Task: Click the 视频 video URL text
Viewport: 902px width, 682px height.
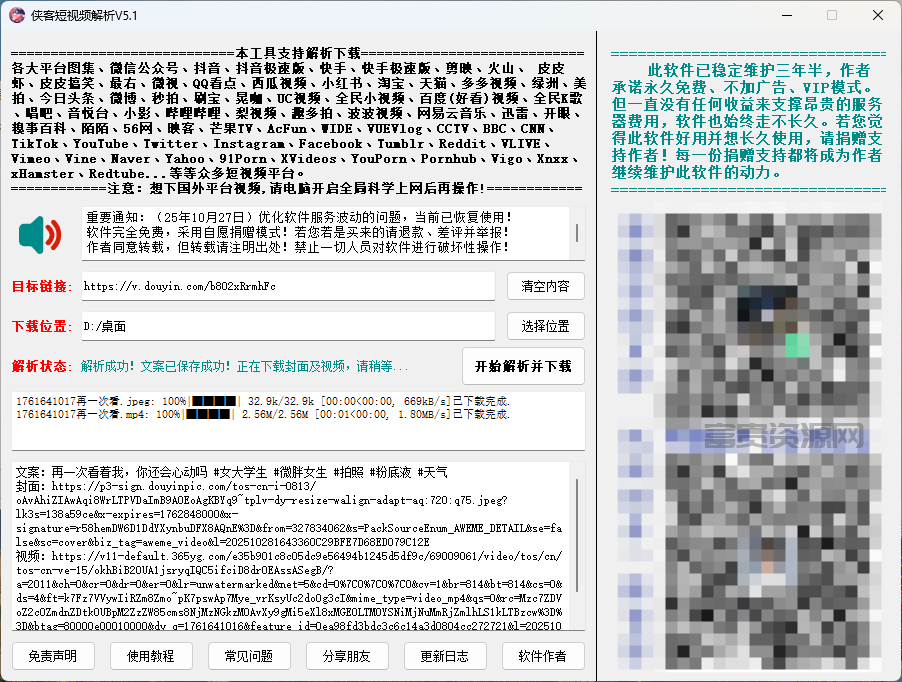Action: tap(289, 591)
